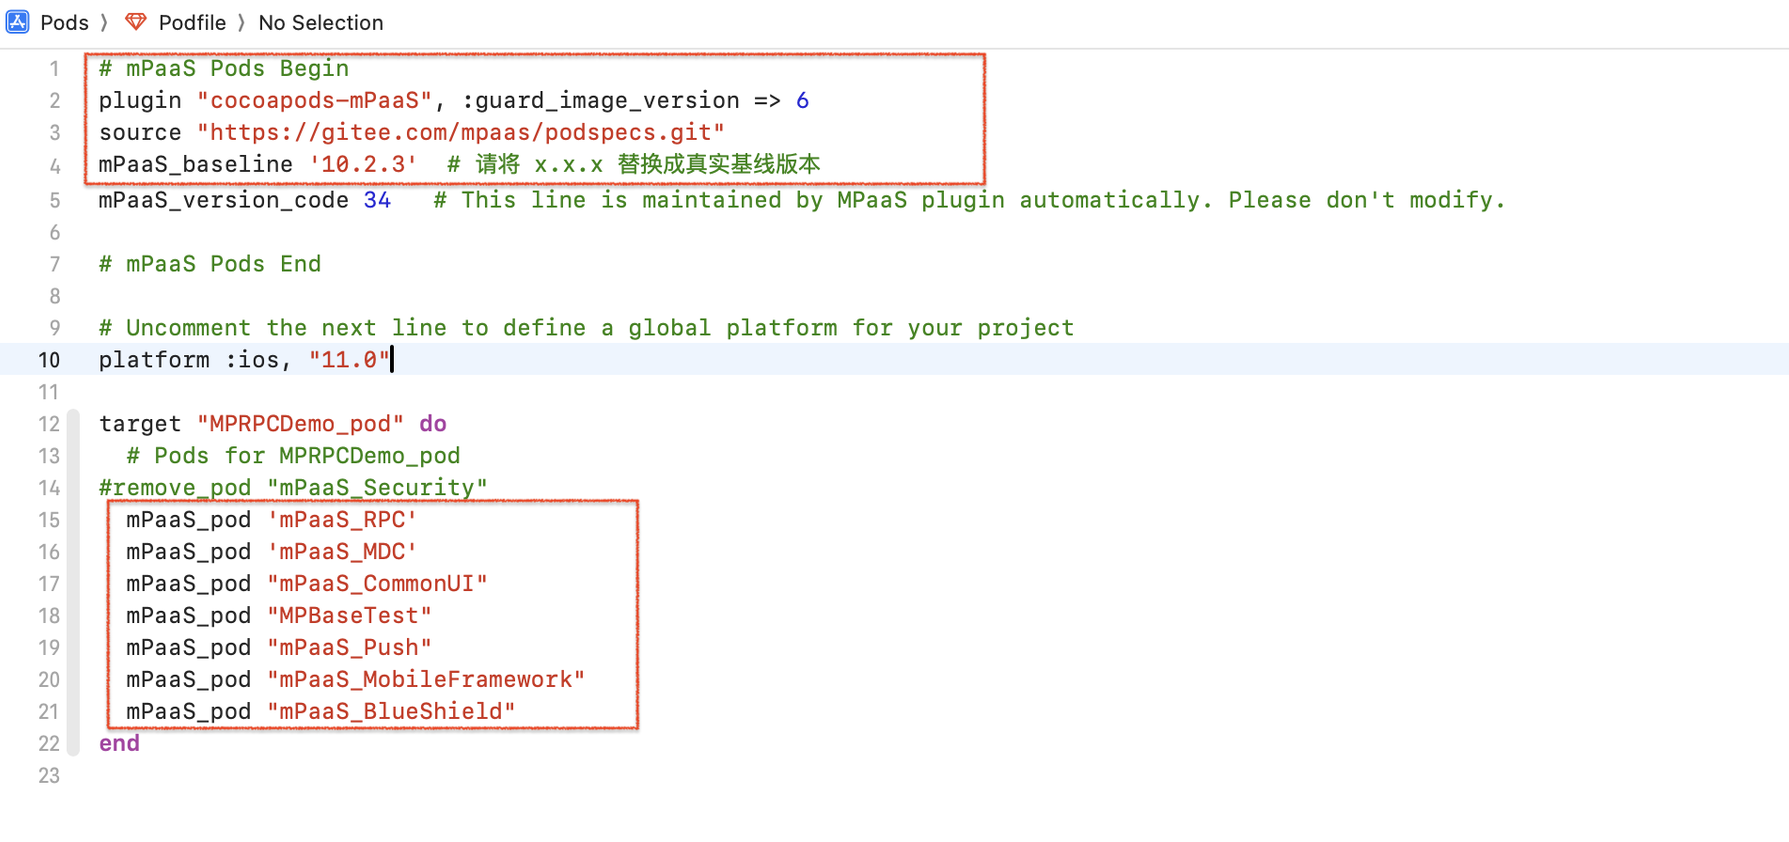Click the pod name "mPaaS_CommonUI"
The width and height of the screenshot is (1789, 842).
point(377,584)
